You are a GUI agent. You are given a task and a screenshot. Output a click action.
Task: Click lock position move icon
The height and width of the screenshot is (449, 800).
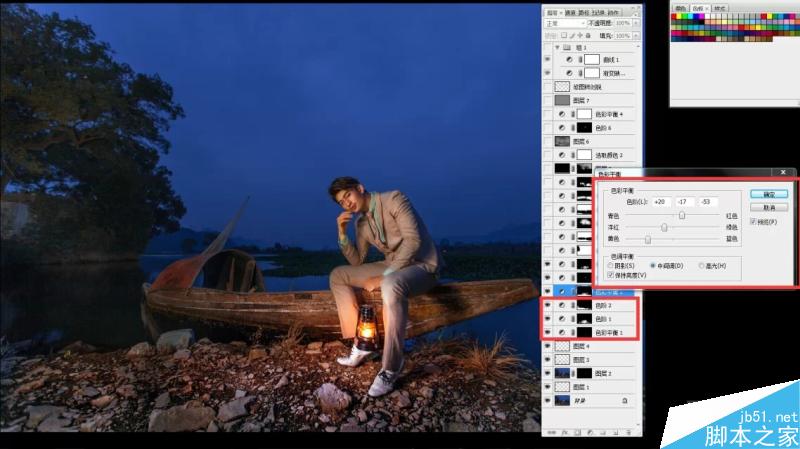(580, 36)
